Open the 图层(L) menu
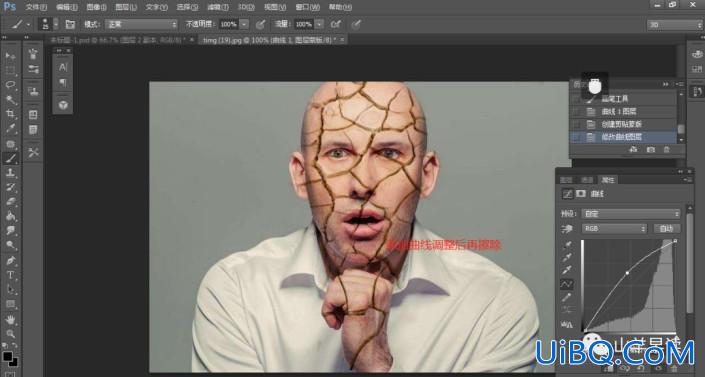Screen dimensions: 705x377 (x=125, y=7)
